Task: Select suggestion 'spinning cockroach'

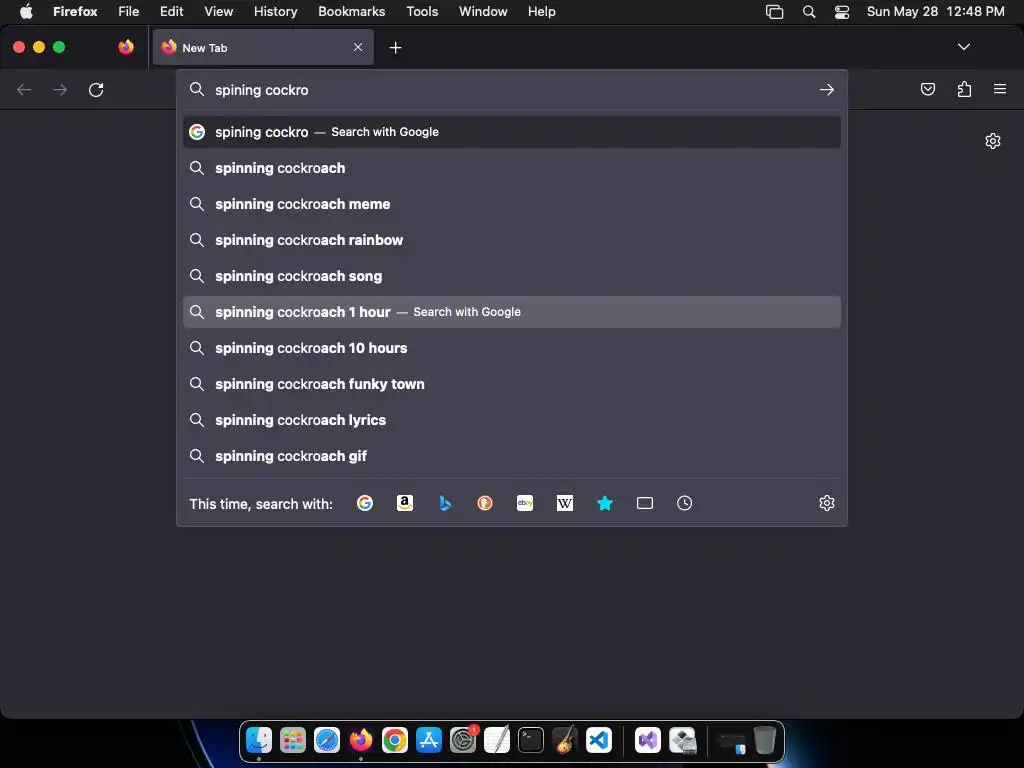Action: click(512, 168)
